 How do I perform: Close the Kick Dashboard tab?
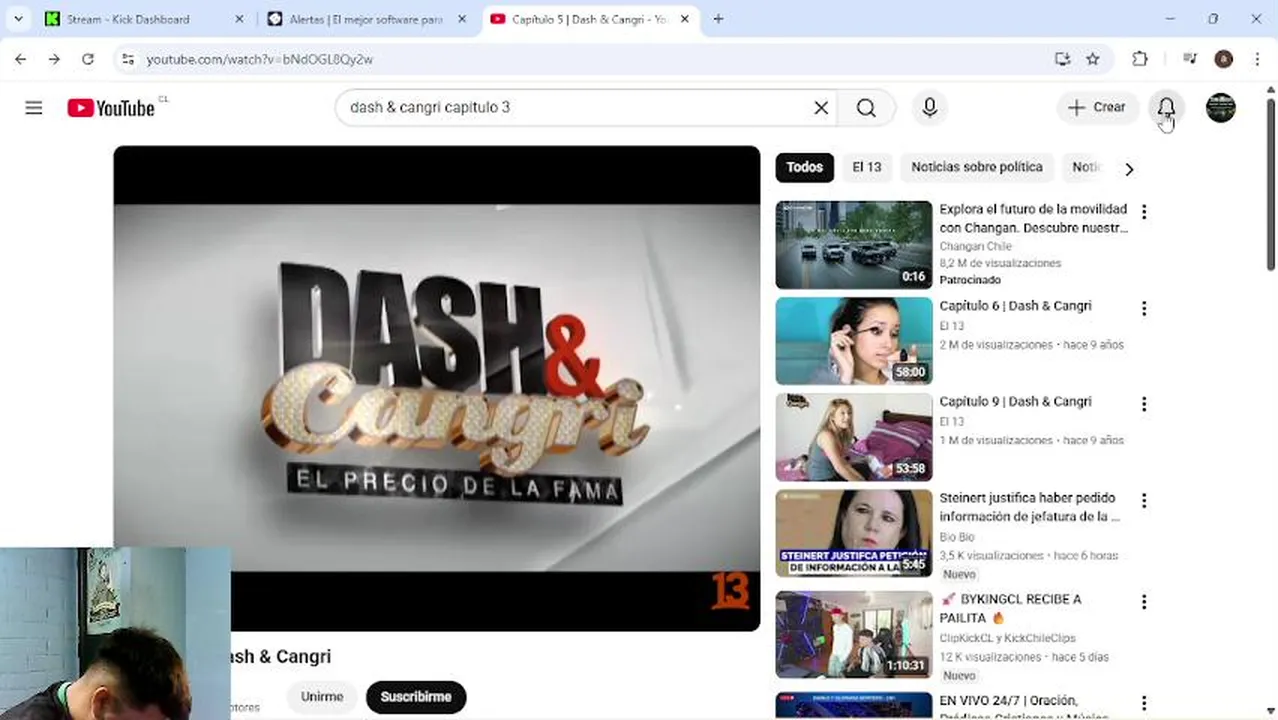click(239, 19)
